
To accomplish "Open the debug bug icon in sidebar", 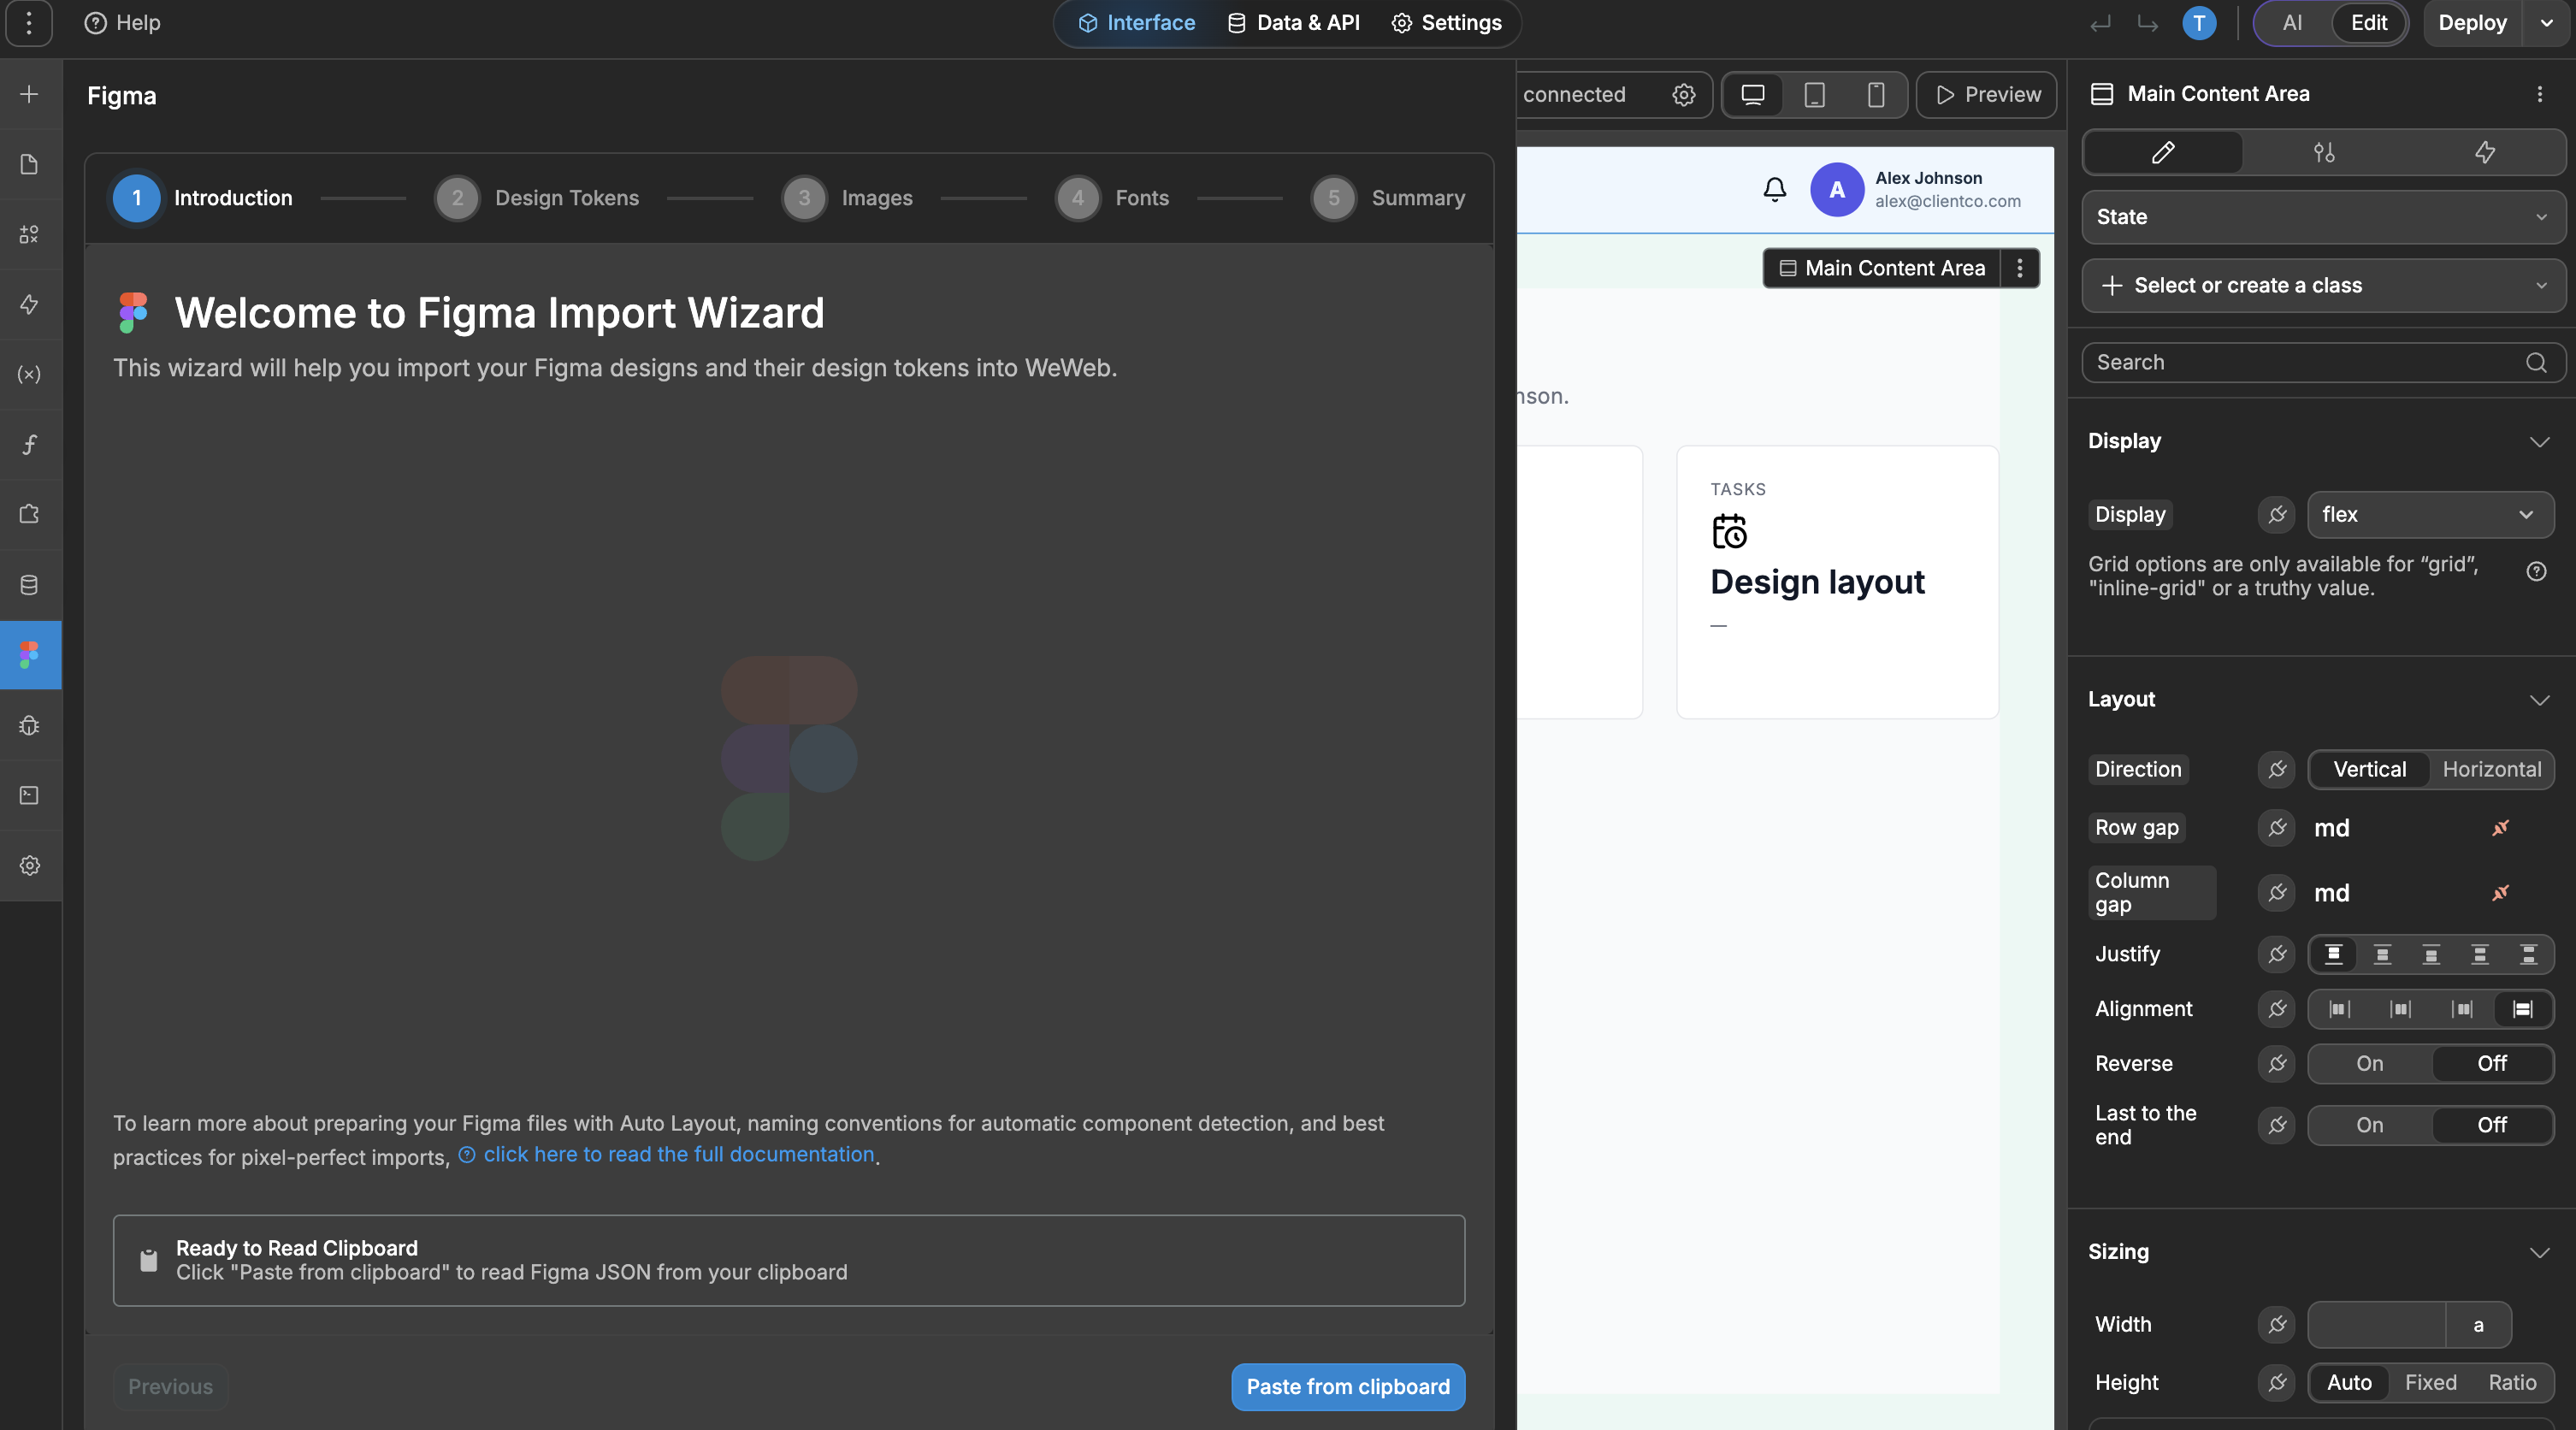I will [x=30, y=725].
